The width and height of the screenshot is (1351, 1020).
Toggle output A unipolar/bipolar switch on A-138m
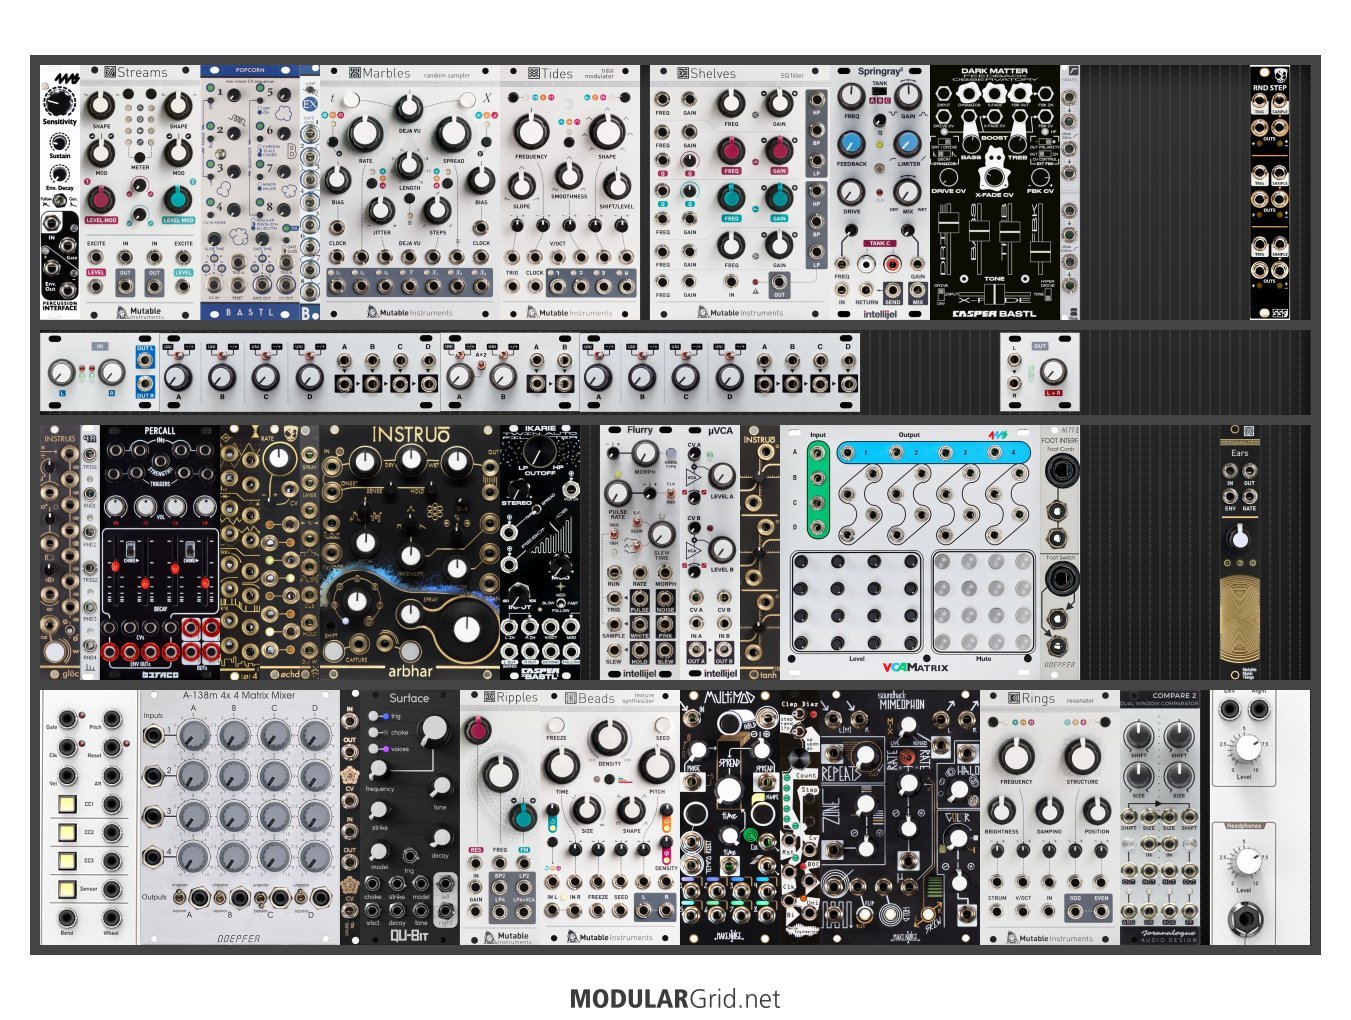pyautogui.click(x=180, y=898)
